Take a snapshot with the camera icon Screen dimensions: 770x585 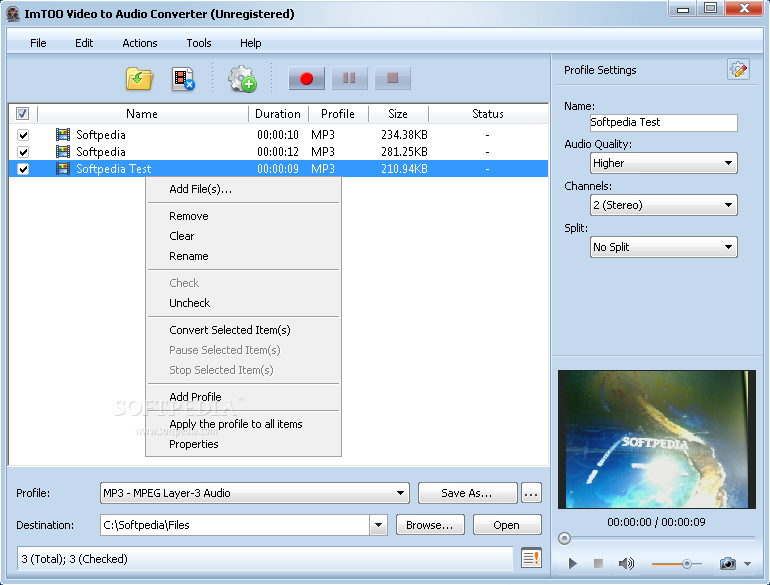pos(728,563)
